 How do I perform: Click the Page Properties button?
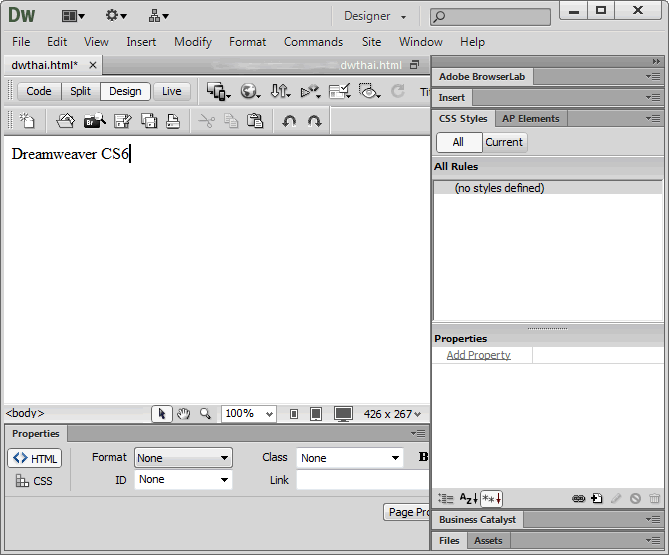point(407,512)
